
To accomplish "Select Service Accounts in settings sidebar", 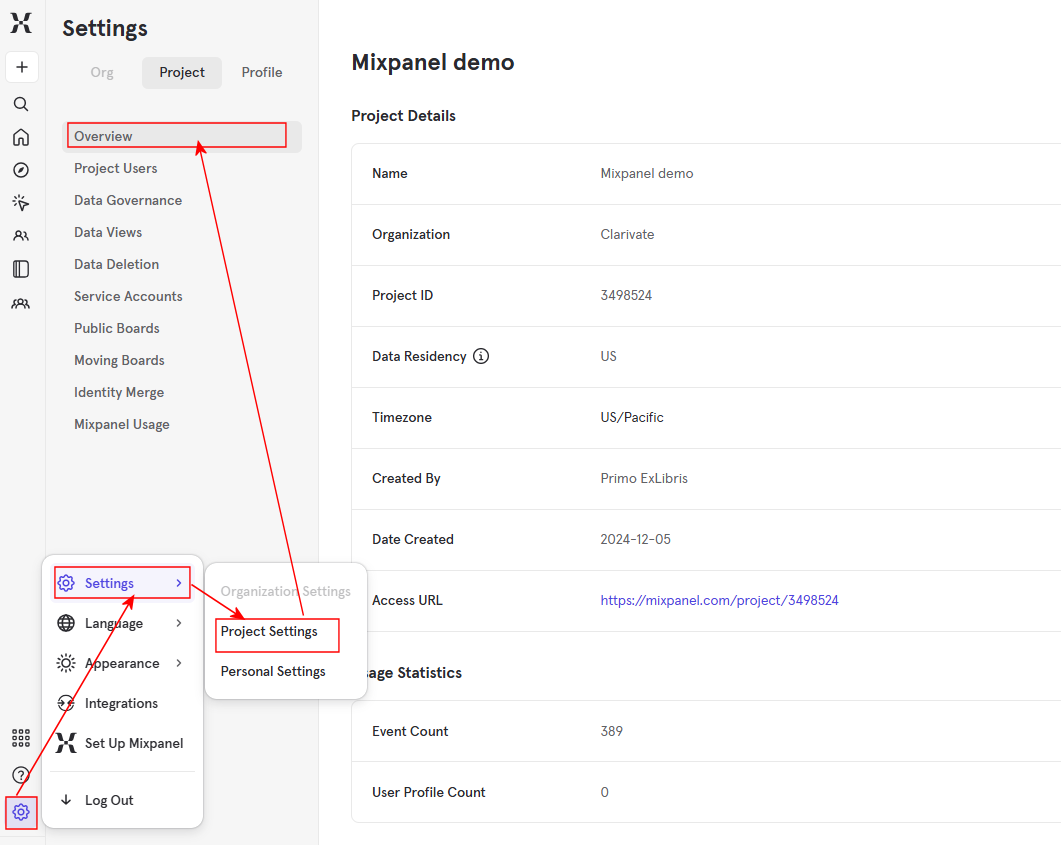I will (128, 296).
